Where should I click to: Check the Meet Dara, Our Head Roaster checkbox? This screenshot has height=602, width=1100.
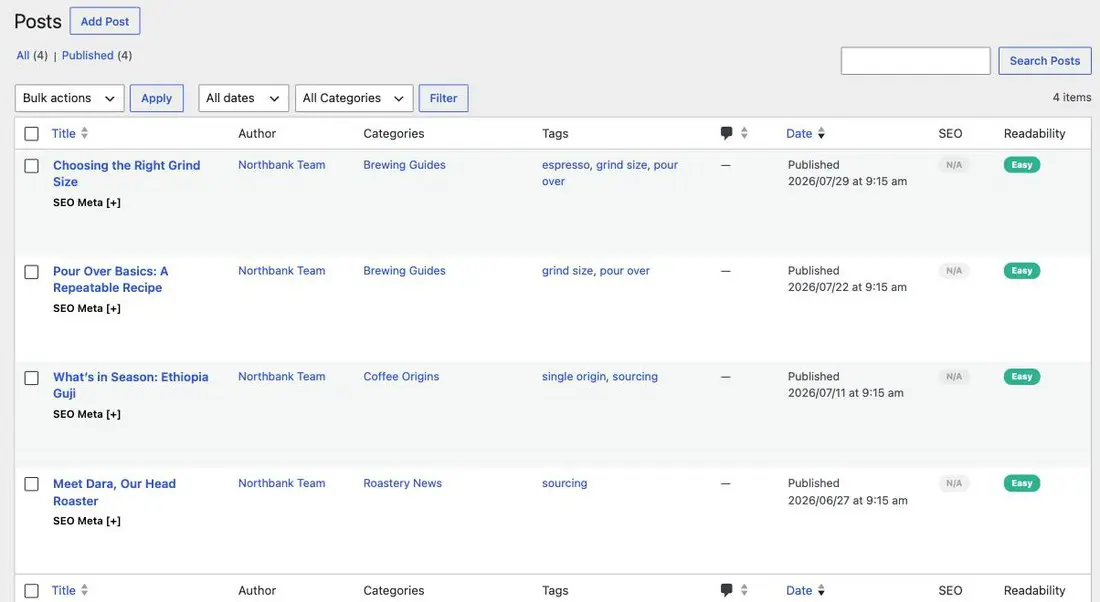tap(32, 484)
